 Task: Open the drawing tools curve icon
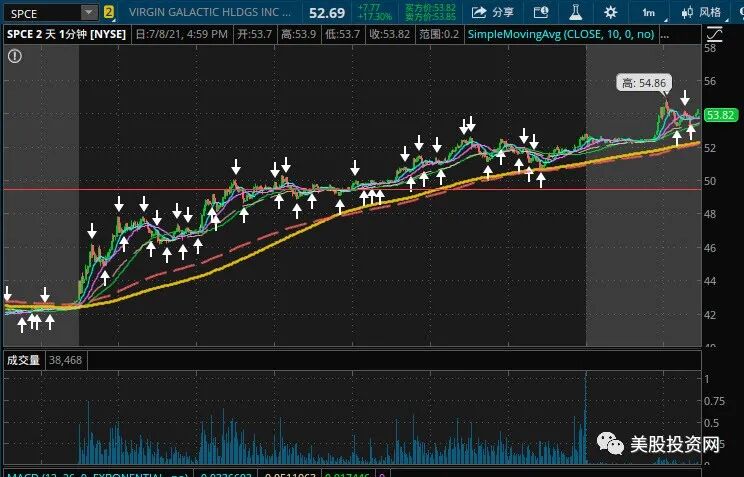tap(714, 34)
